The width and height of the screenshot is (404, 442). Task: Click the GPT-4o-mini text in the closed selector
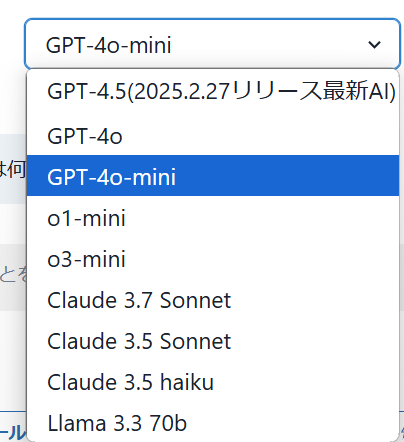tap(109, 45)
